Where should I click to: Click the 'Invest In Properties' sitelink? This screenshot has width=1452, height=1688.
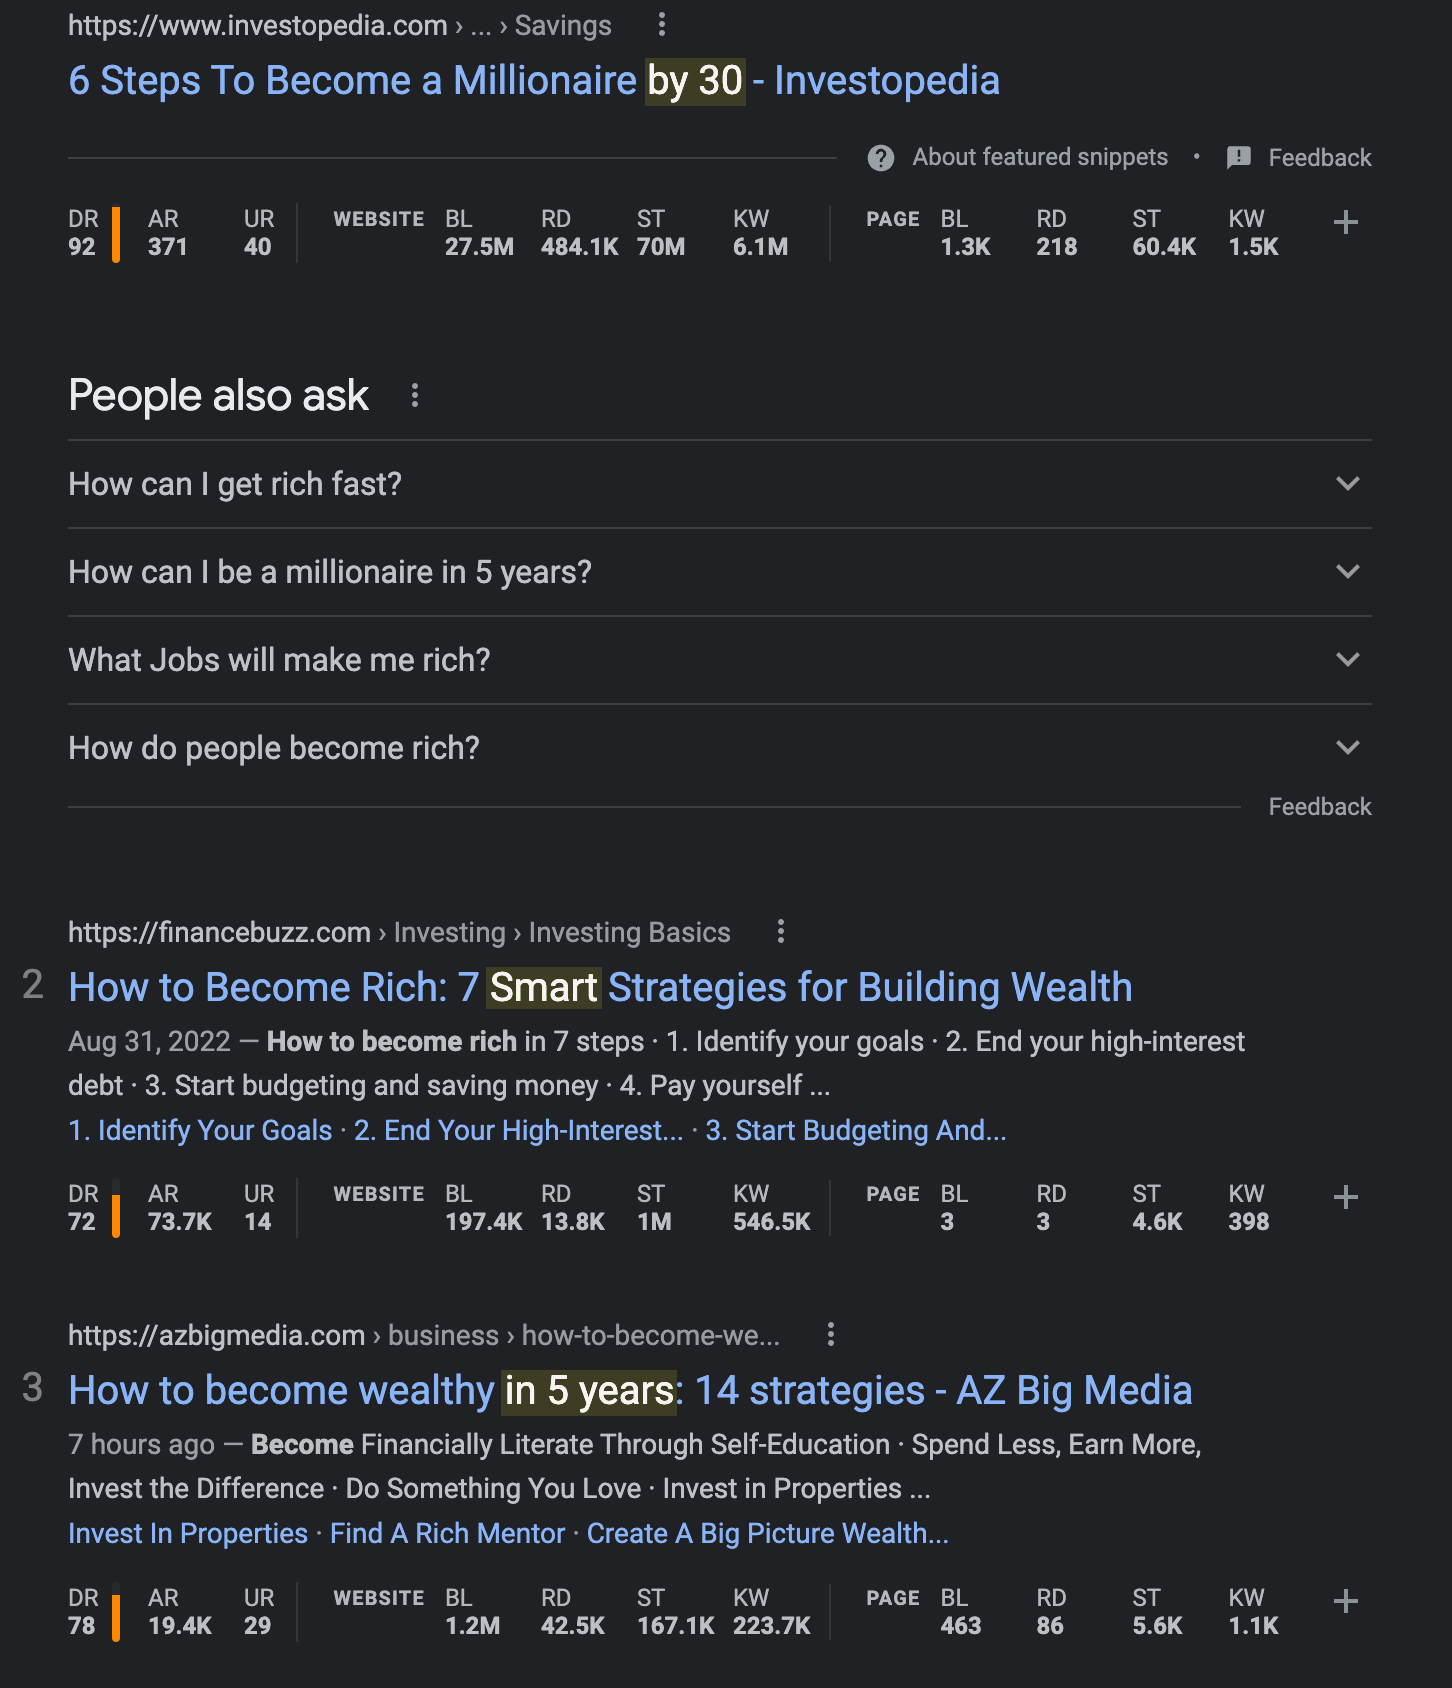click(187, 1533)
